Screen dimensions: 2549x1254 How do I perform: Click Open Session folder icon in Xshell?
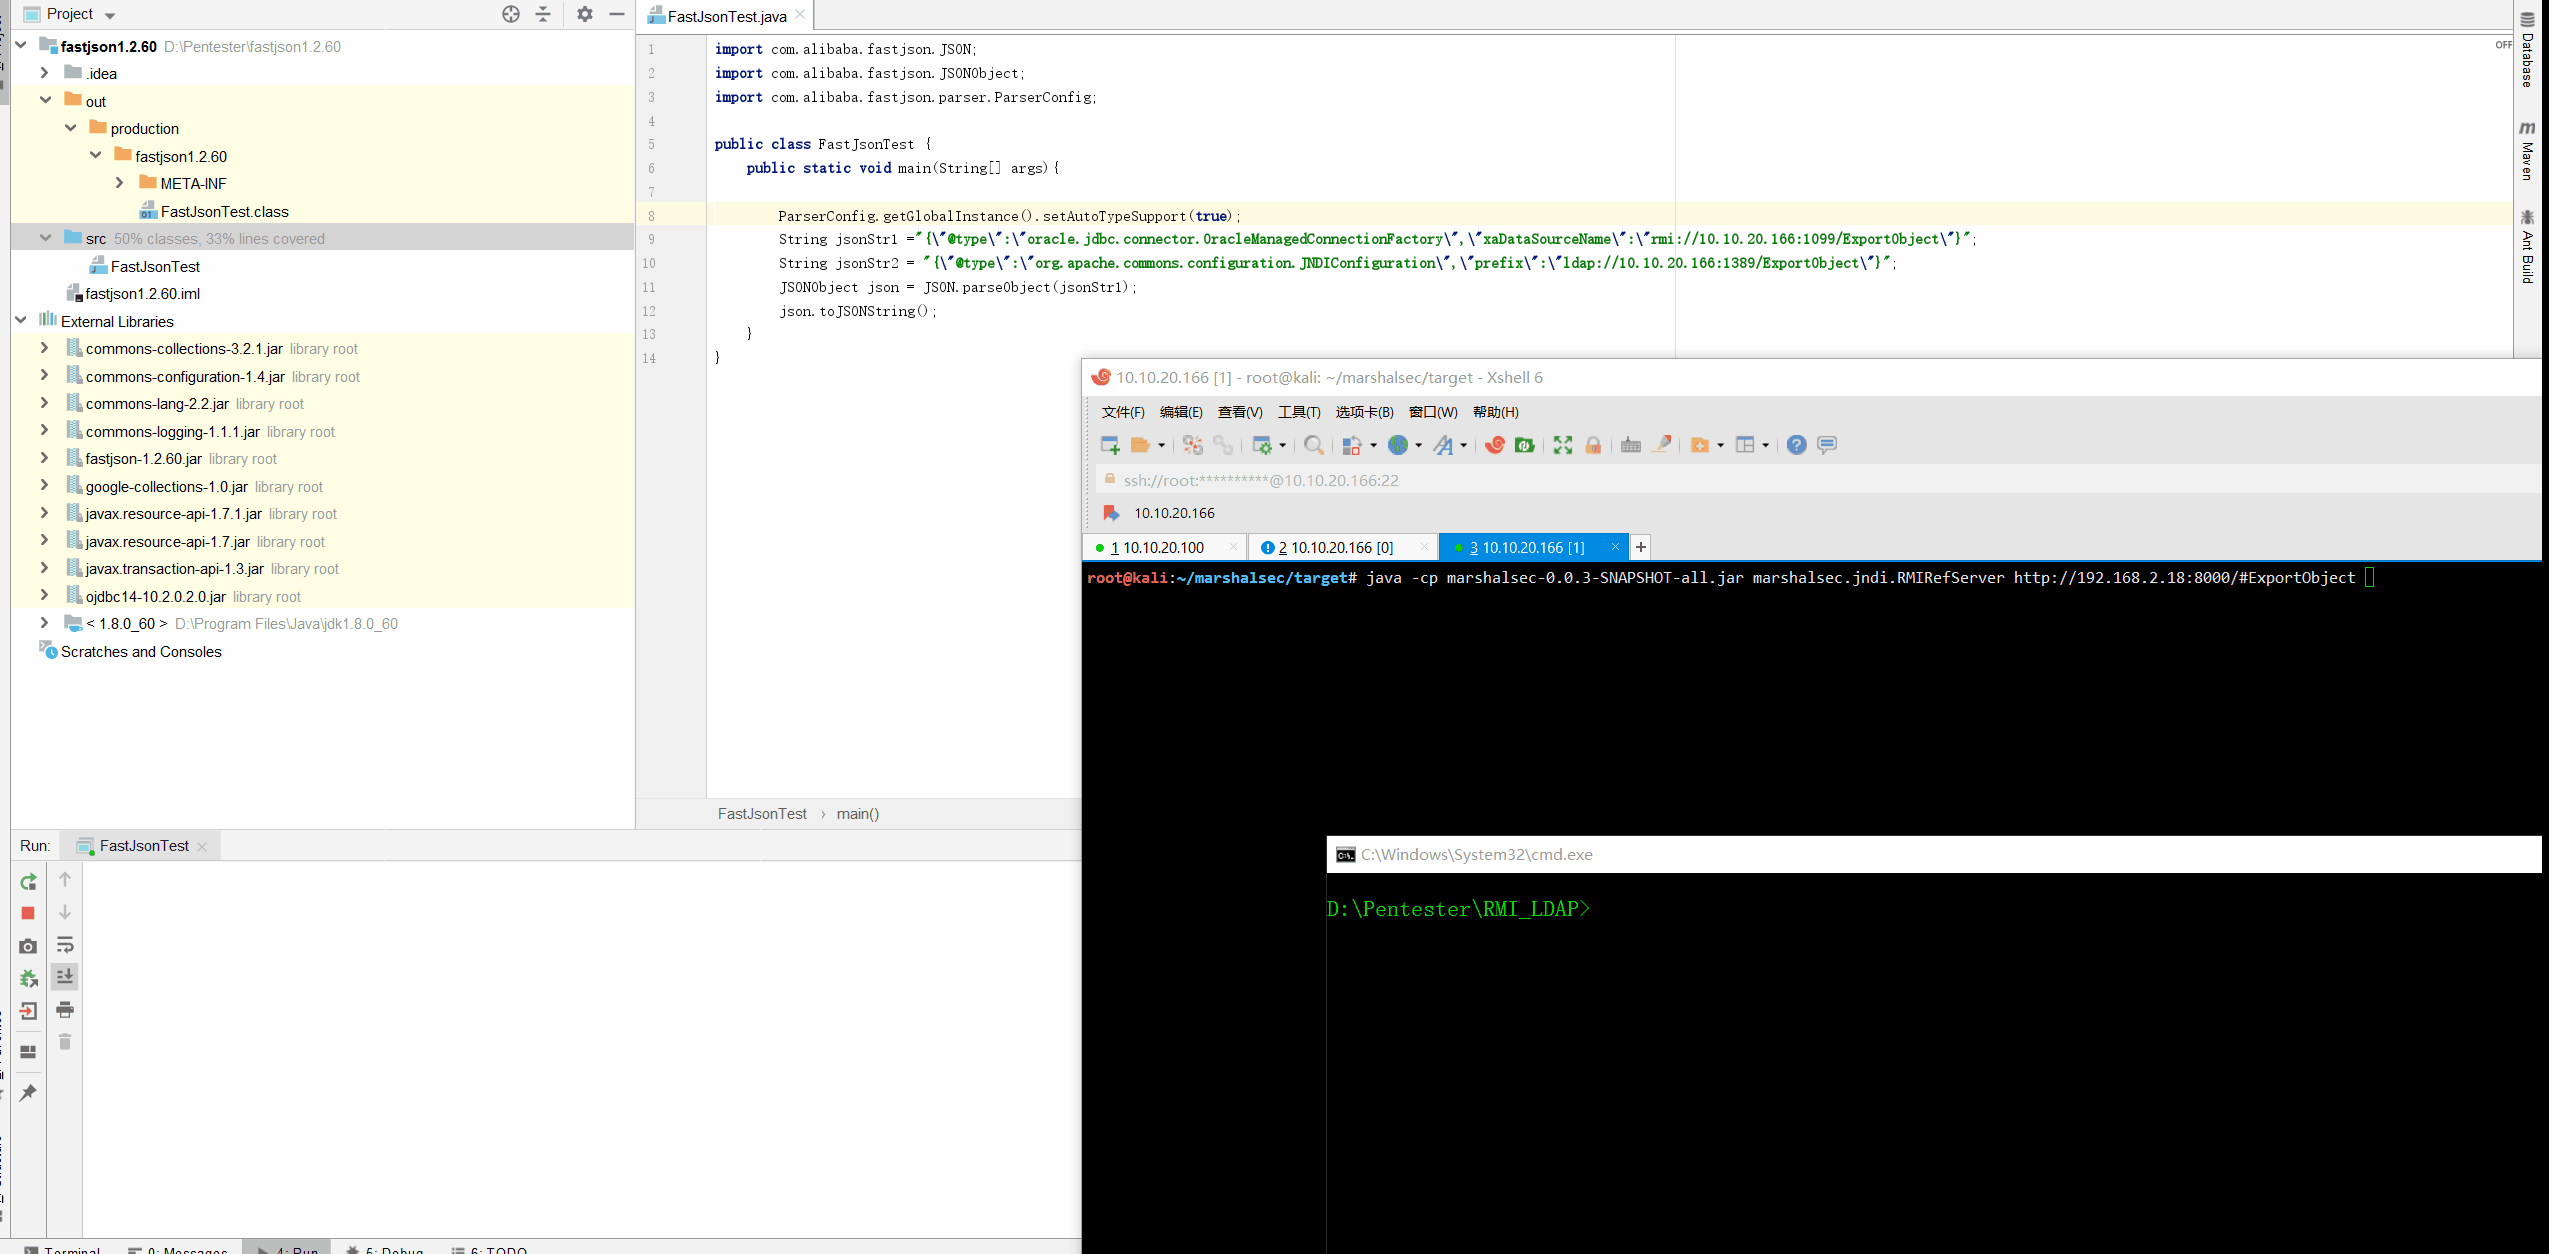1140,445
